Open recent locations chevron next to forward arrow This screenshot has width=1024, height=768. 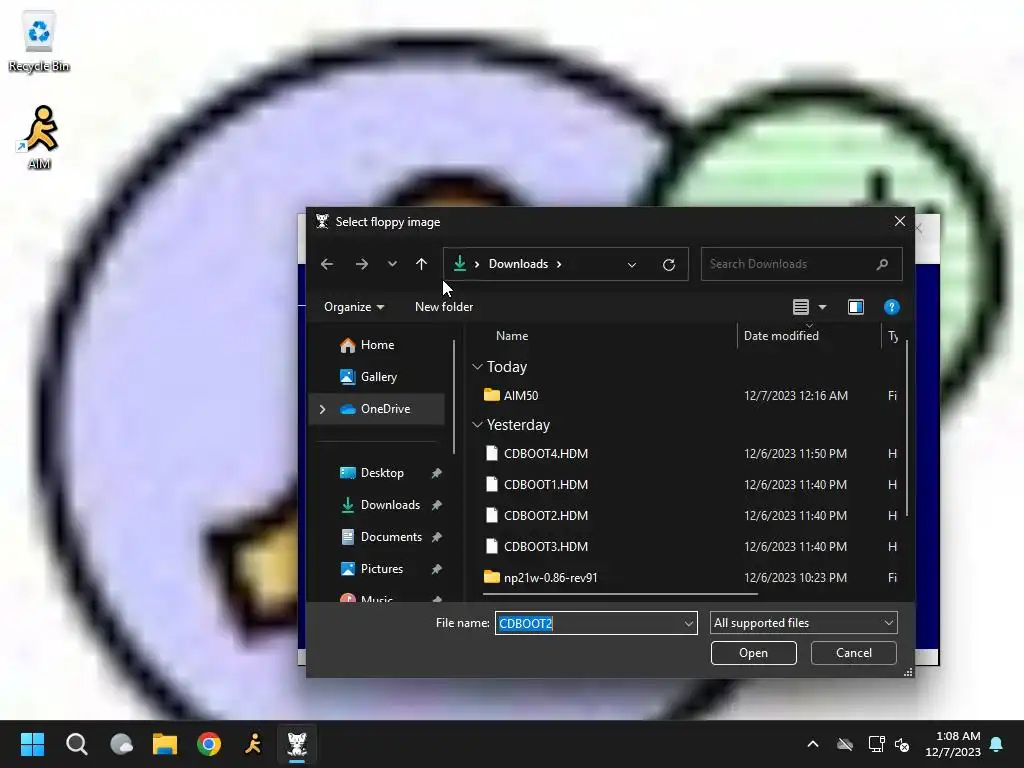[392, 264]
